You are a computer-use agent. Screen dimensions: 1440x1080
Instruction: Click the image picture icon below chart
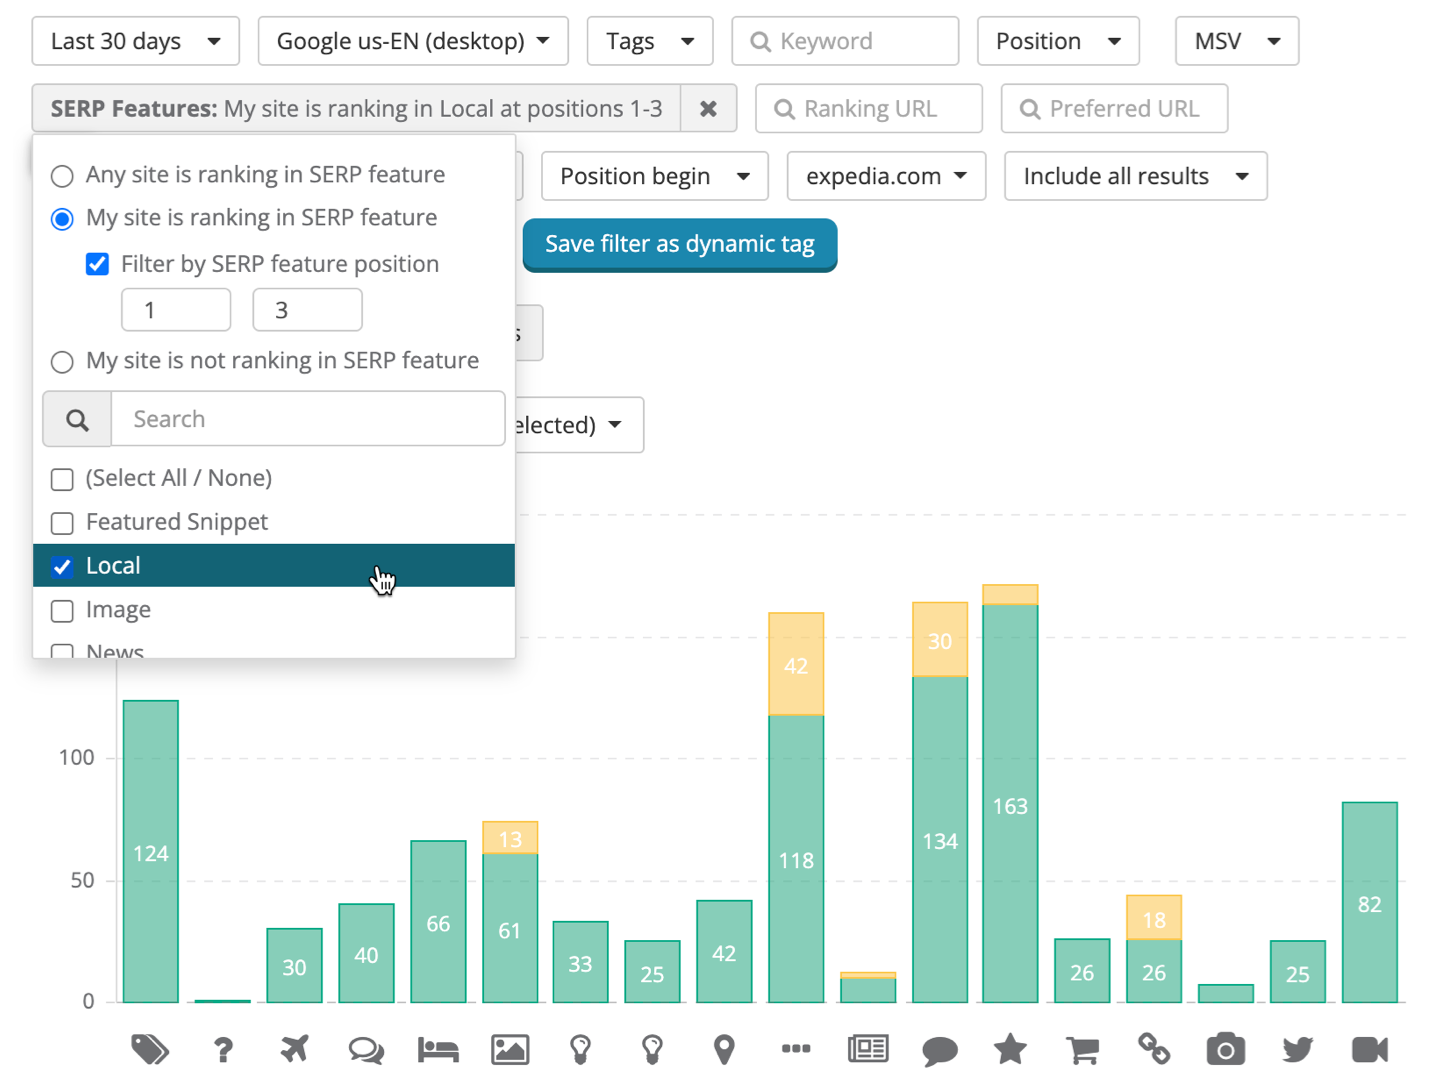(x=510, y=1050)
